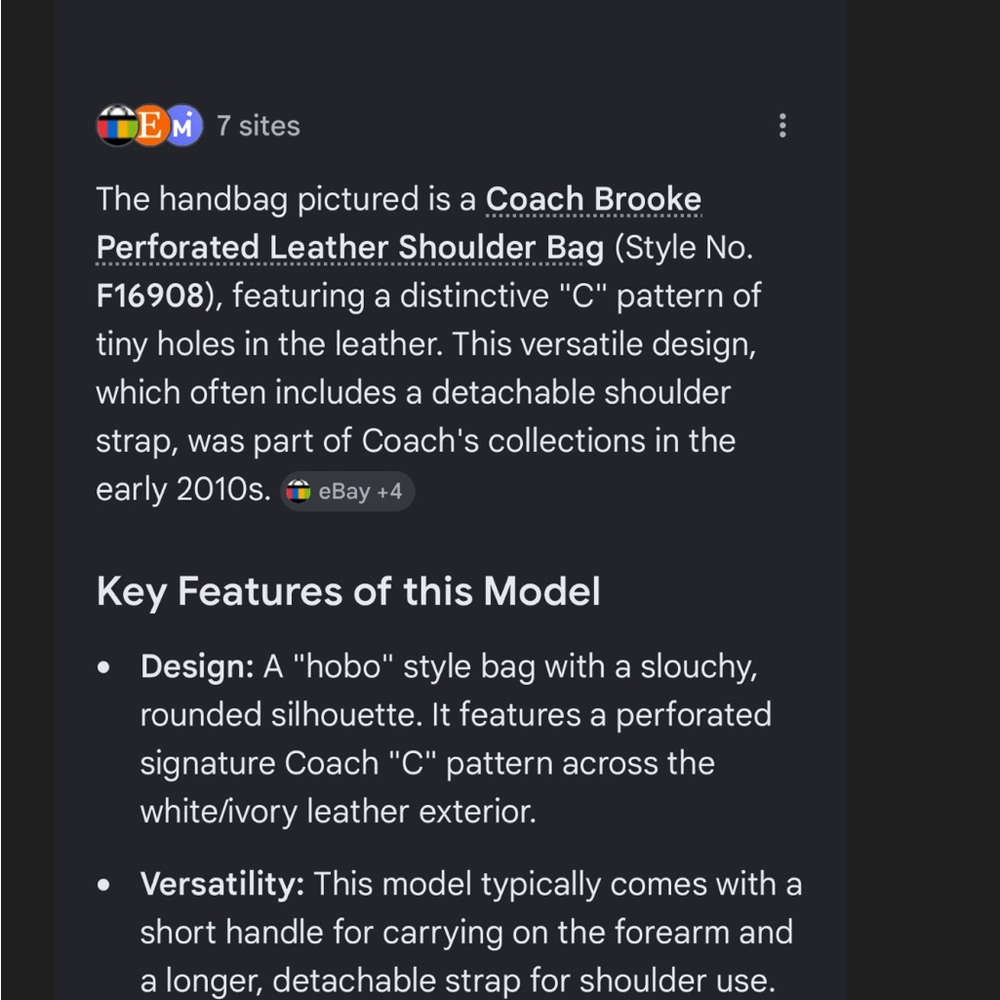The height and width of the screenshot is (1000, 1000).
Task: Select the Key Features of this Model heading
Action: [348, 591]
